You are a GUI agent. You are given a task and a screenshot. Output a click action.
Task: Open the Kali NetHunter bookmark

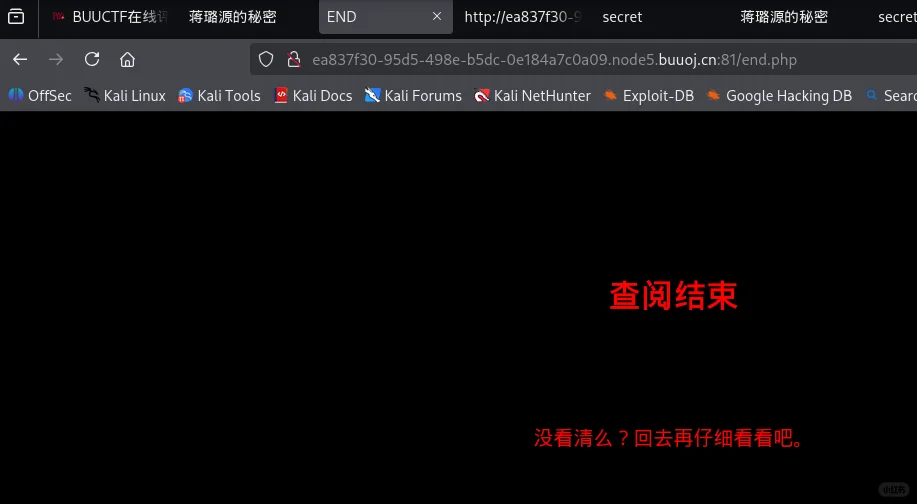click(532, 95)
